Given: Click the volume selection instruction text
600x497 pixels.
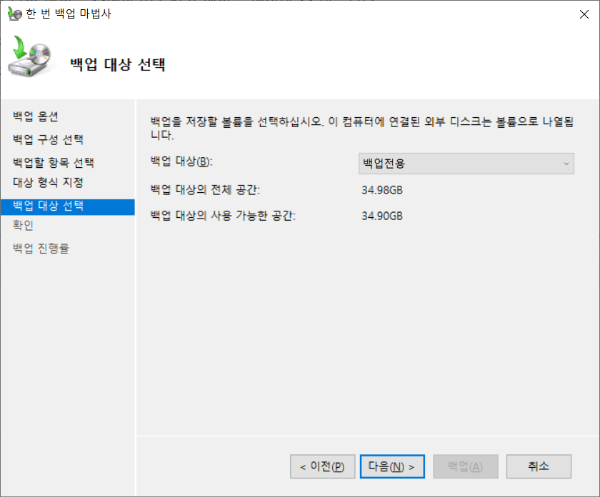Looking at the screenshot, I should click(362, 128).
